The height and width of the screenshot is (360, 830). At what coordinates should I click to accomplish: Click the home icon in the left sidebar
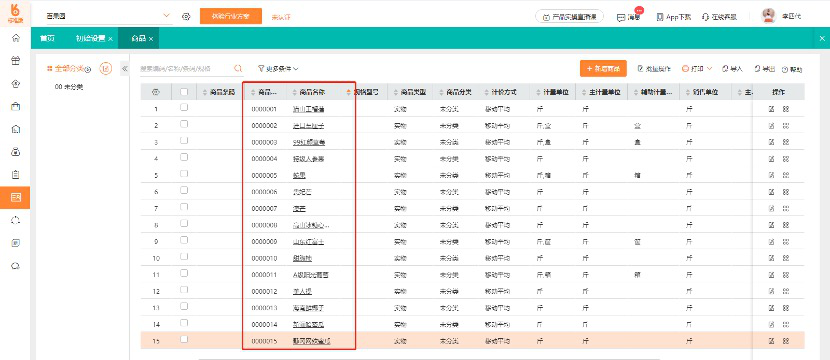pyautogui.click(x=15, y=38)
